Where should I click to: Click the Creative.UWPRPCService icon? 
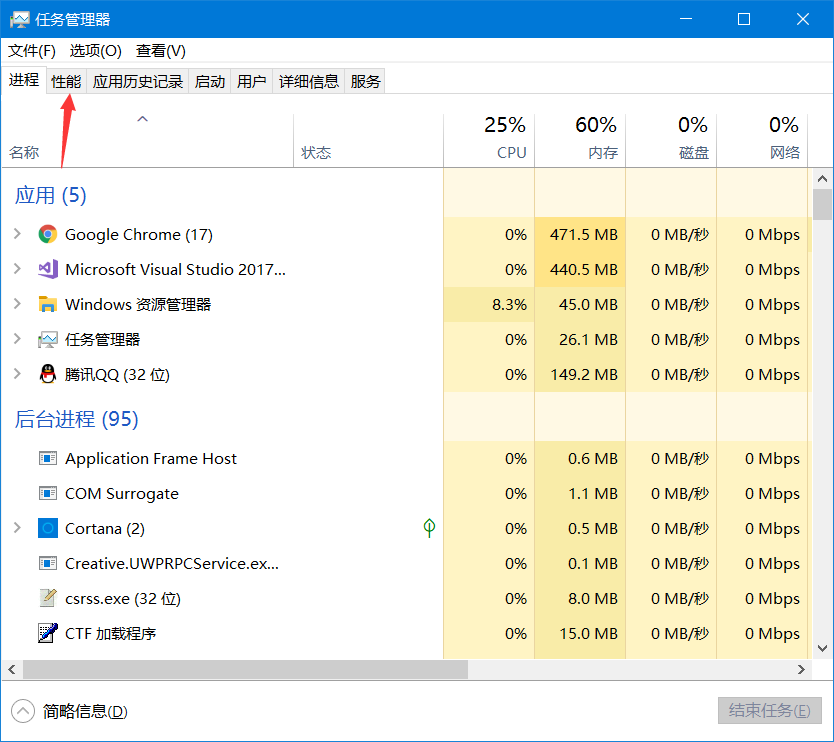tap(47, 563)
